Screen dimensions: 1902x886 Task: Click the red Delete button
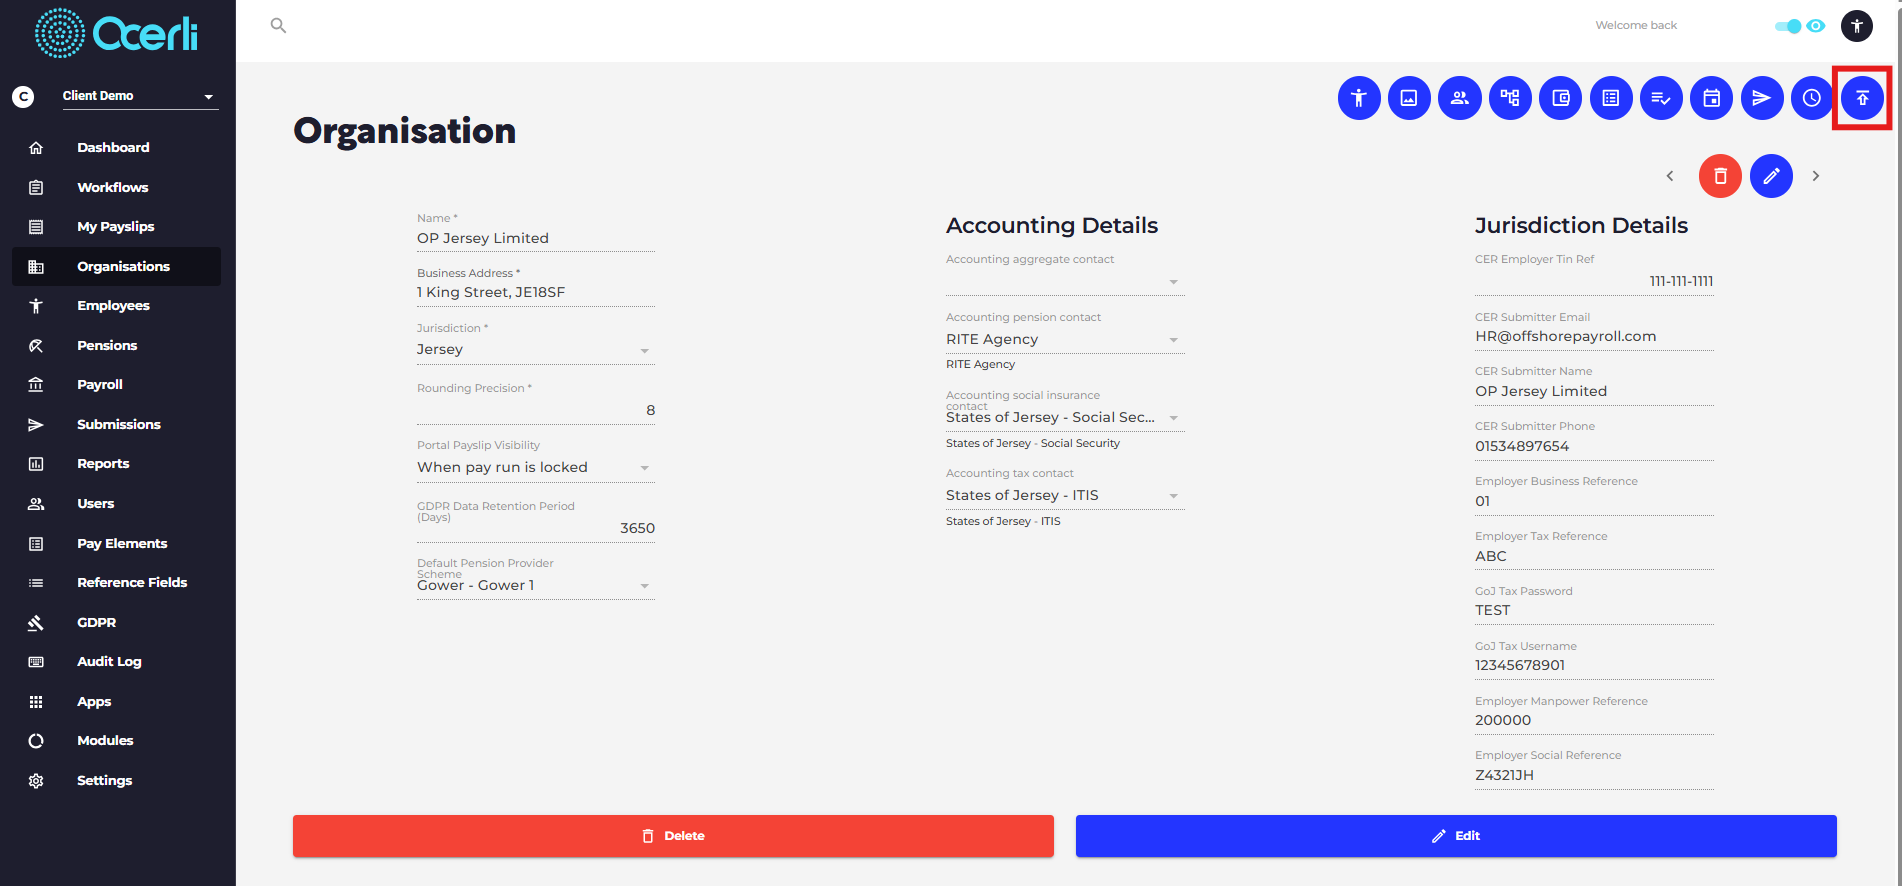pos(673,836)
